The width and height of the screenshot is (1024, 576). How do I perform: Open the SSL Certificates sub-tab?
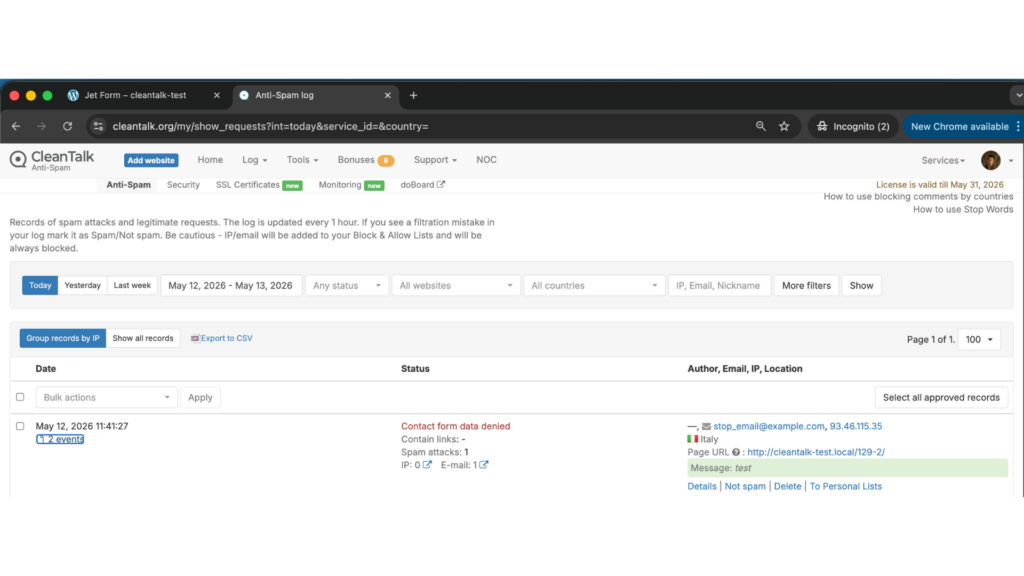pyautogui.click(x=259, y=185)
